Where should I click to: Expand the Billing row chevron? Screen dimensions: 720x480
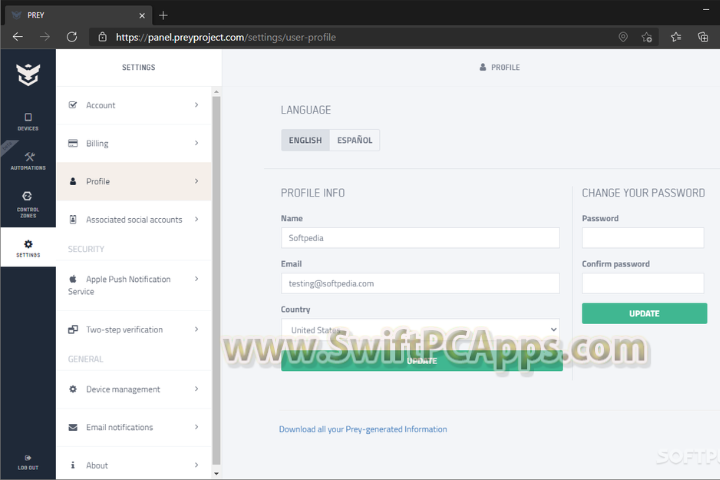[197, 143]
